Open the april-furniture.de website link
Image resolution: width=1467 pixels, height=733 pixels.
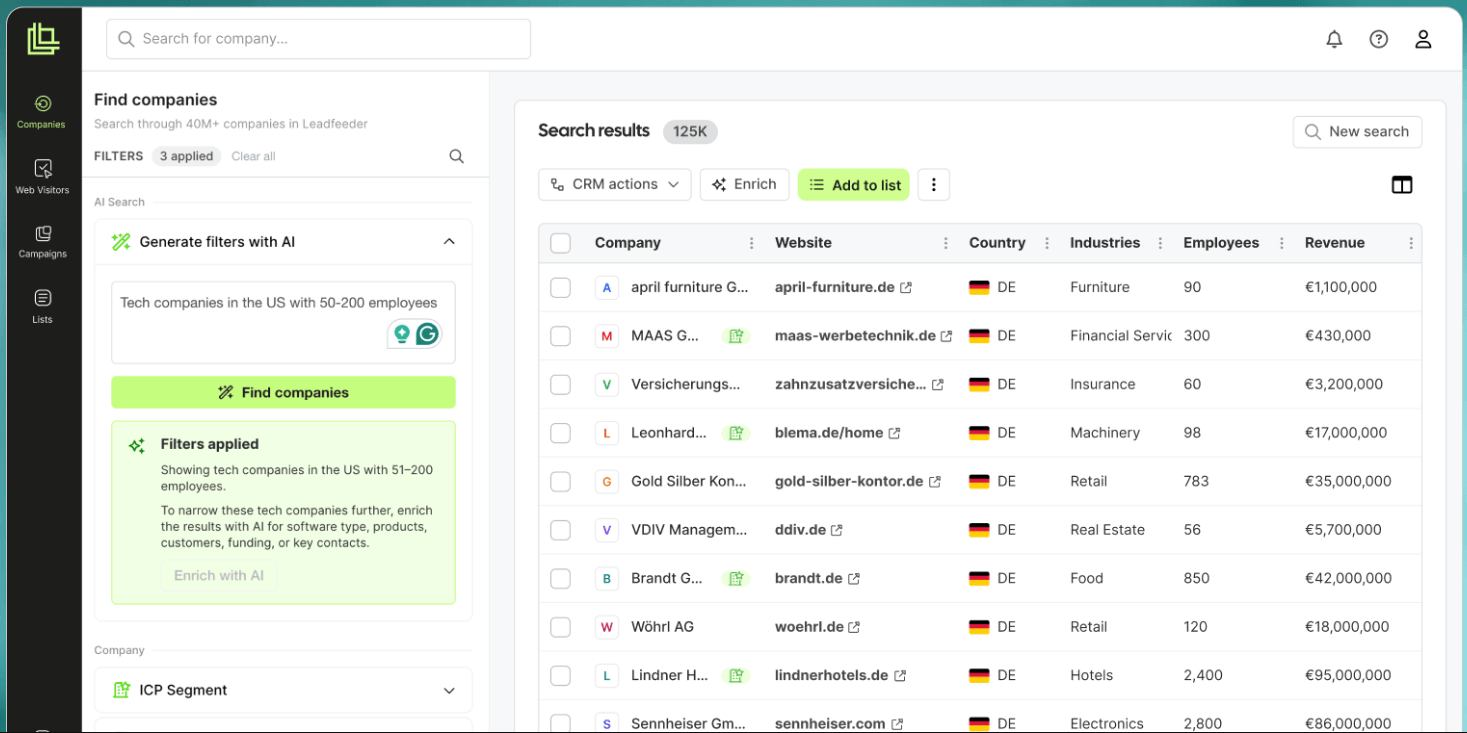point(834,288)
